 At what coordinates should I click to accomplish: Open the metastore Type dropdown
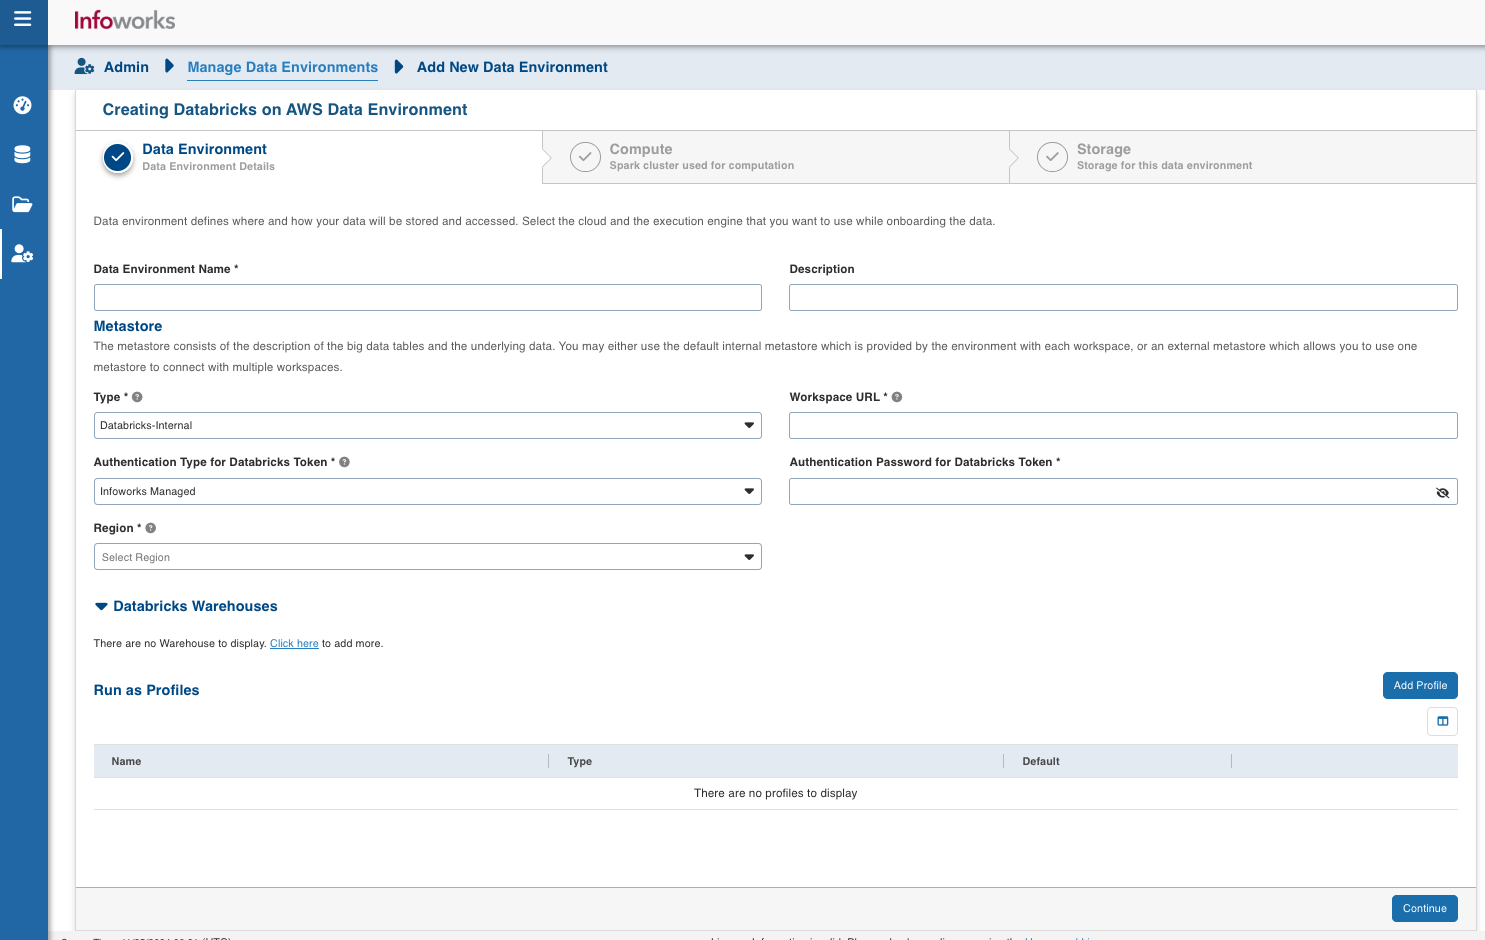(428, 425)
